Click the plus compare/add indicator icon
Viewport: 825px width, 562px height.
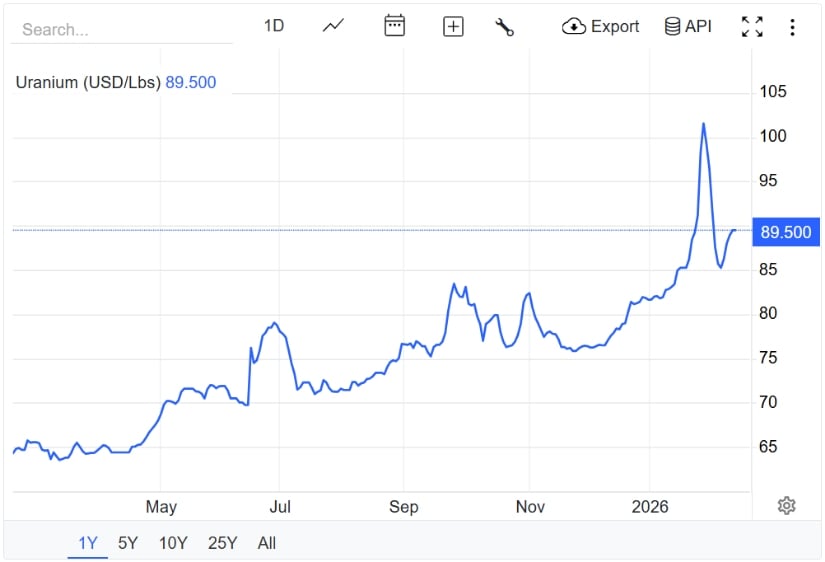click(x=453, y=27)
